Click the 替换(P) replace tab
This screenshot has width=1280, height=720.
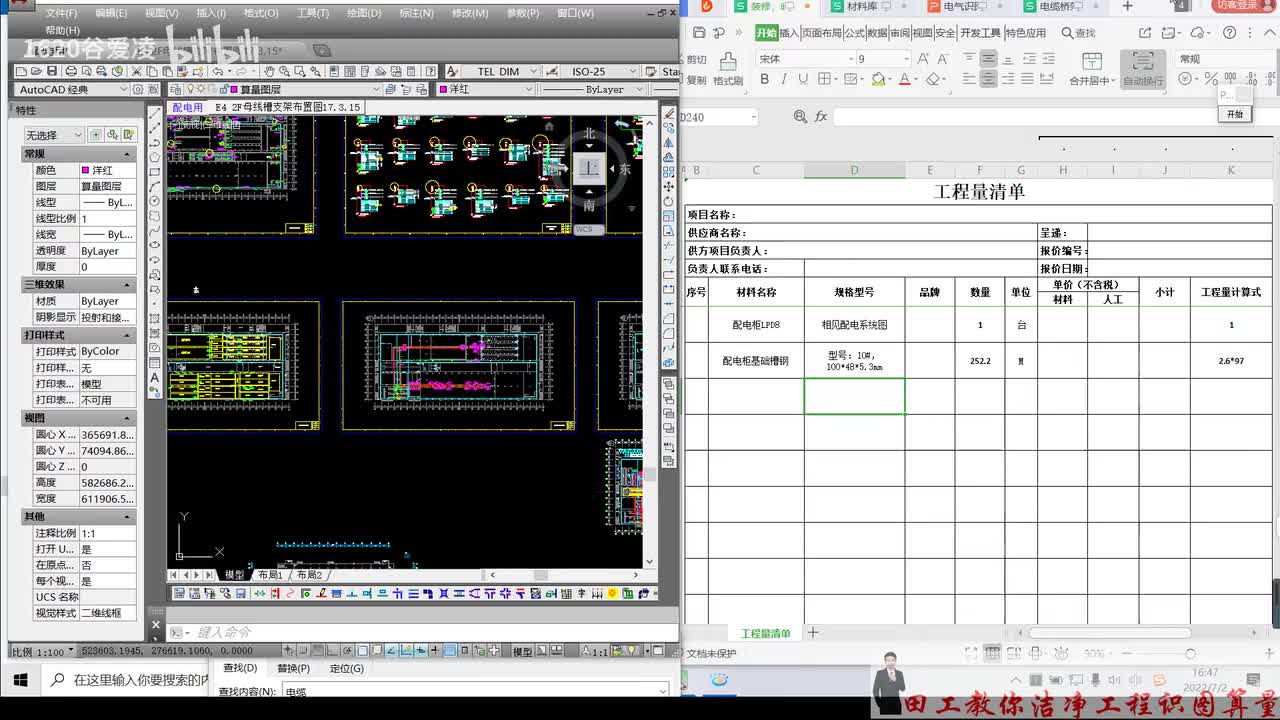293,668
